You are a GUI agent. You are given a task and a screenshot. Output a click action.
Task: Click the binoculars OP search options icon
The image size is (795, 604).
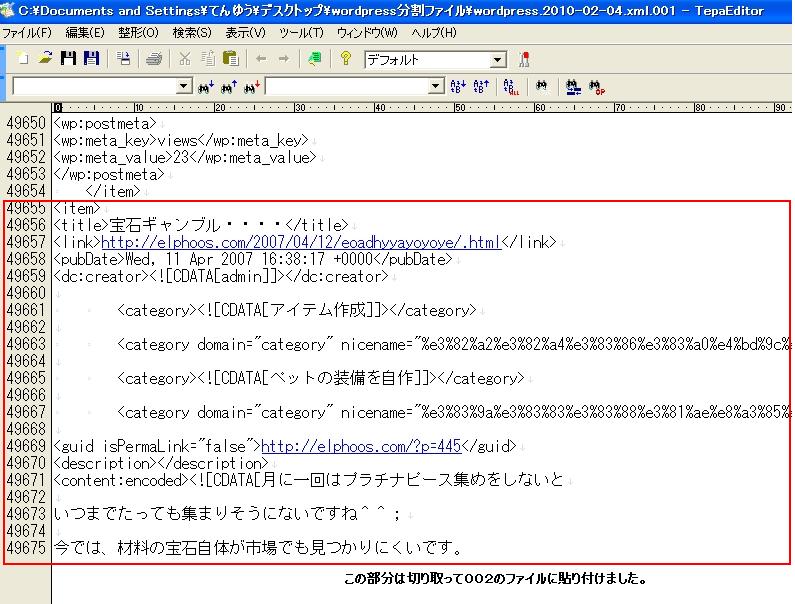tap(597, 87)
